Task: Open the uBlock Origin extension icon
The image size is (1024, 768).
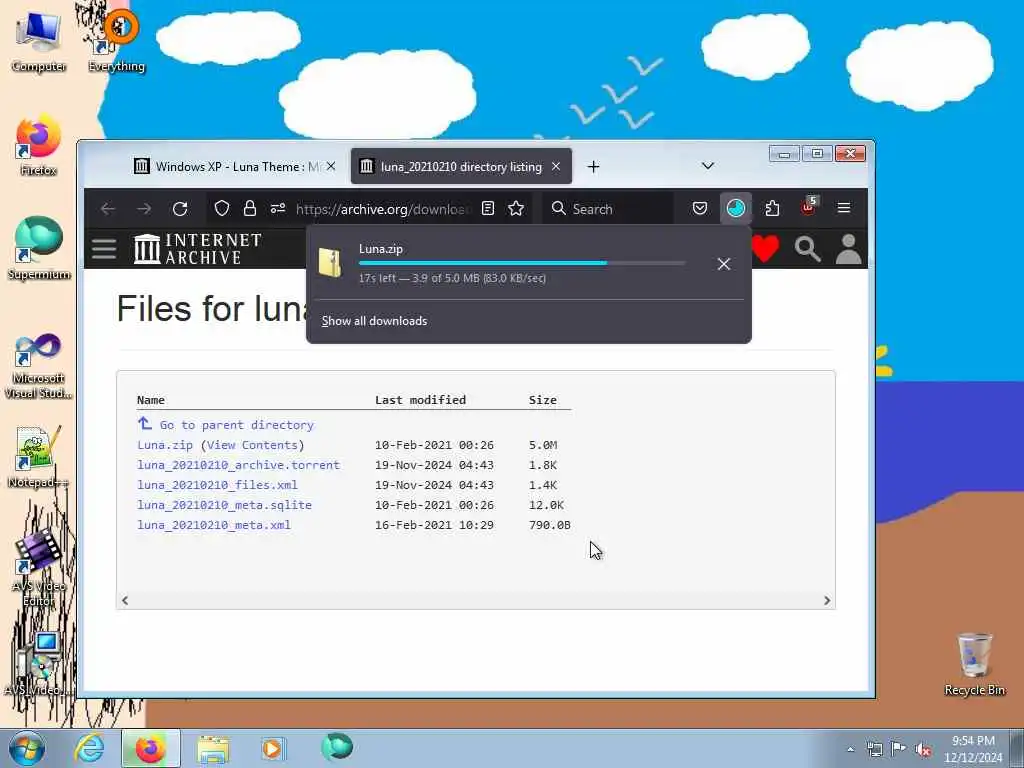Action: coord(808,207)
